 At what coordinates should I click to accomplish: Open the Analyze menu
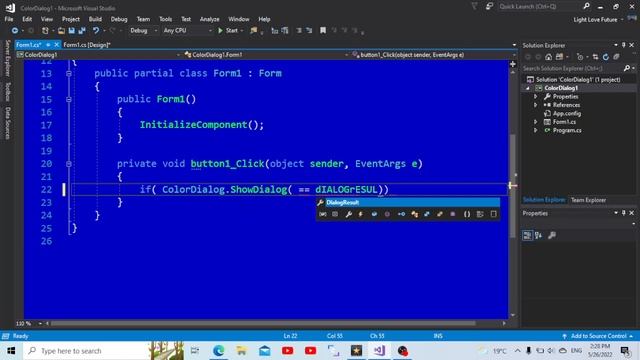point(209,19)
